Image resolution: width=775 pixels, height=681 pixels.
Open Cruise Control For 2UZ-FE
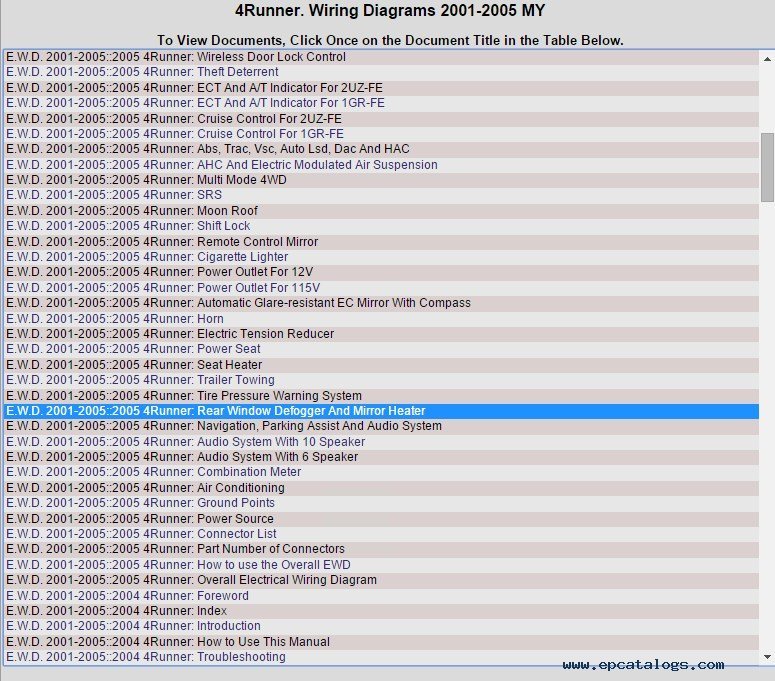coord(381,119)
